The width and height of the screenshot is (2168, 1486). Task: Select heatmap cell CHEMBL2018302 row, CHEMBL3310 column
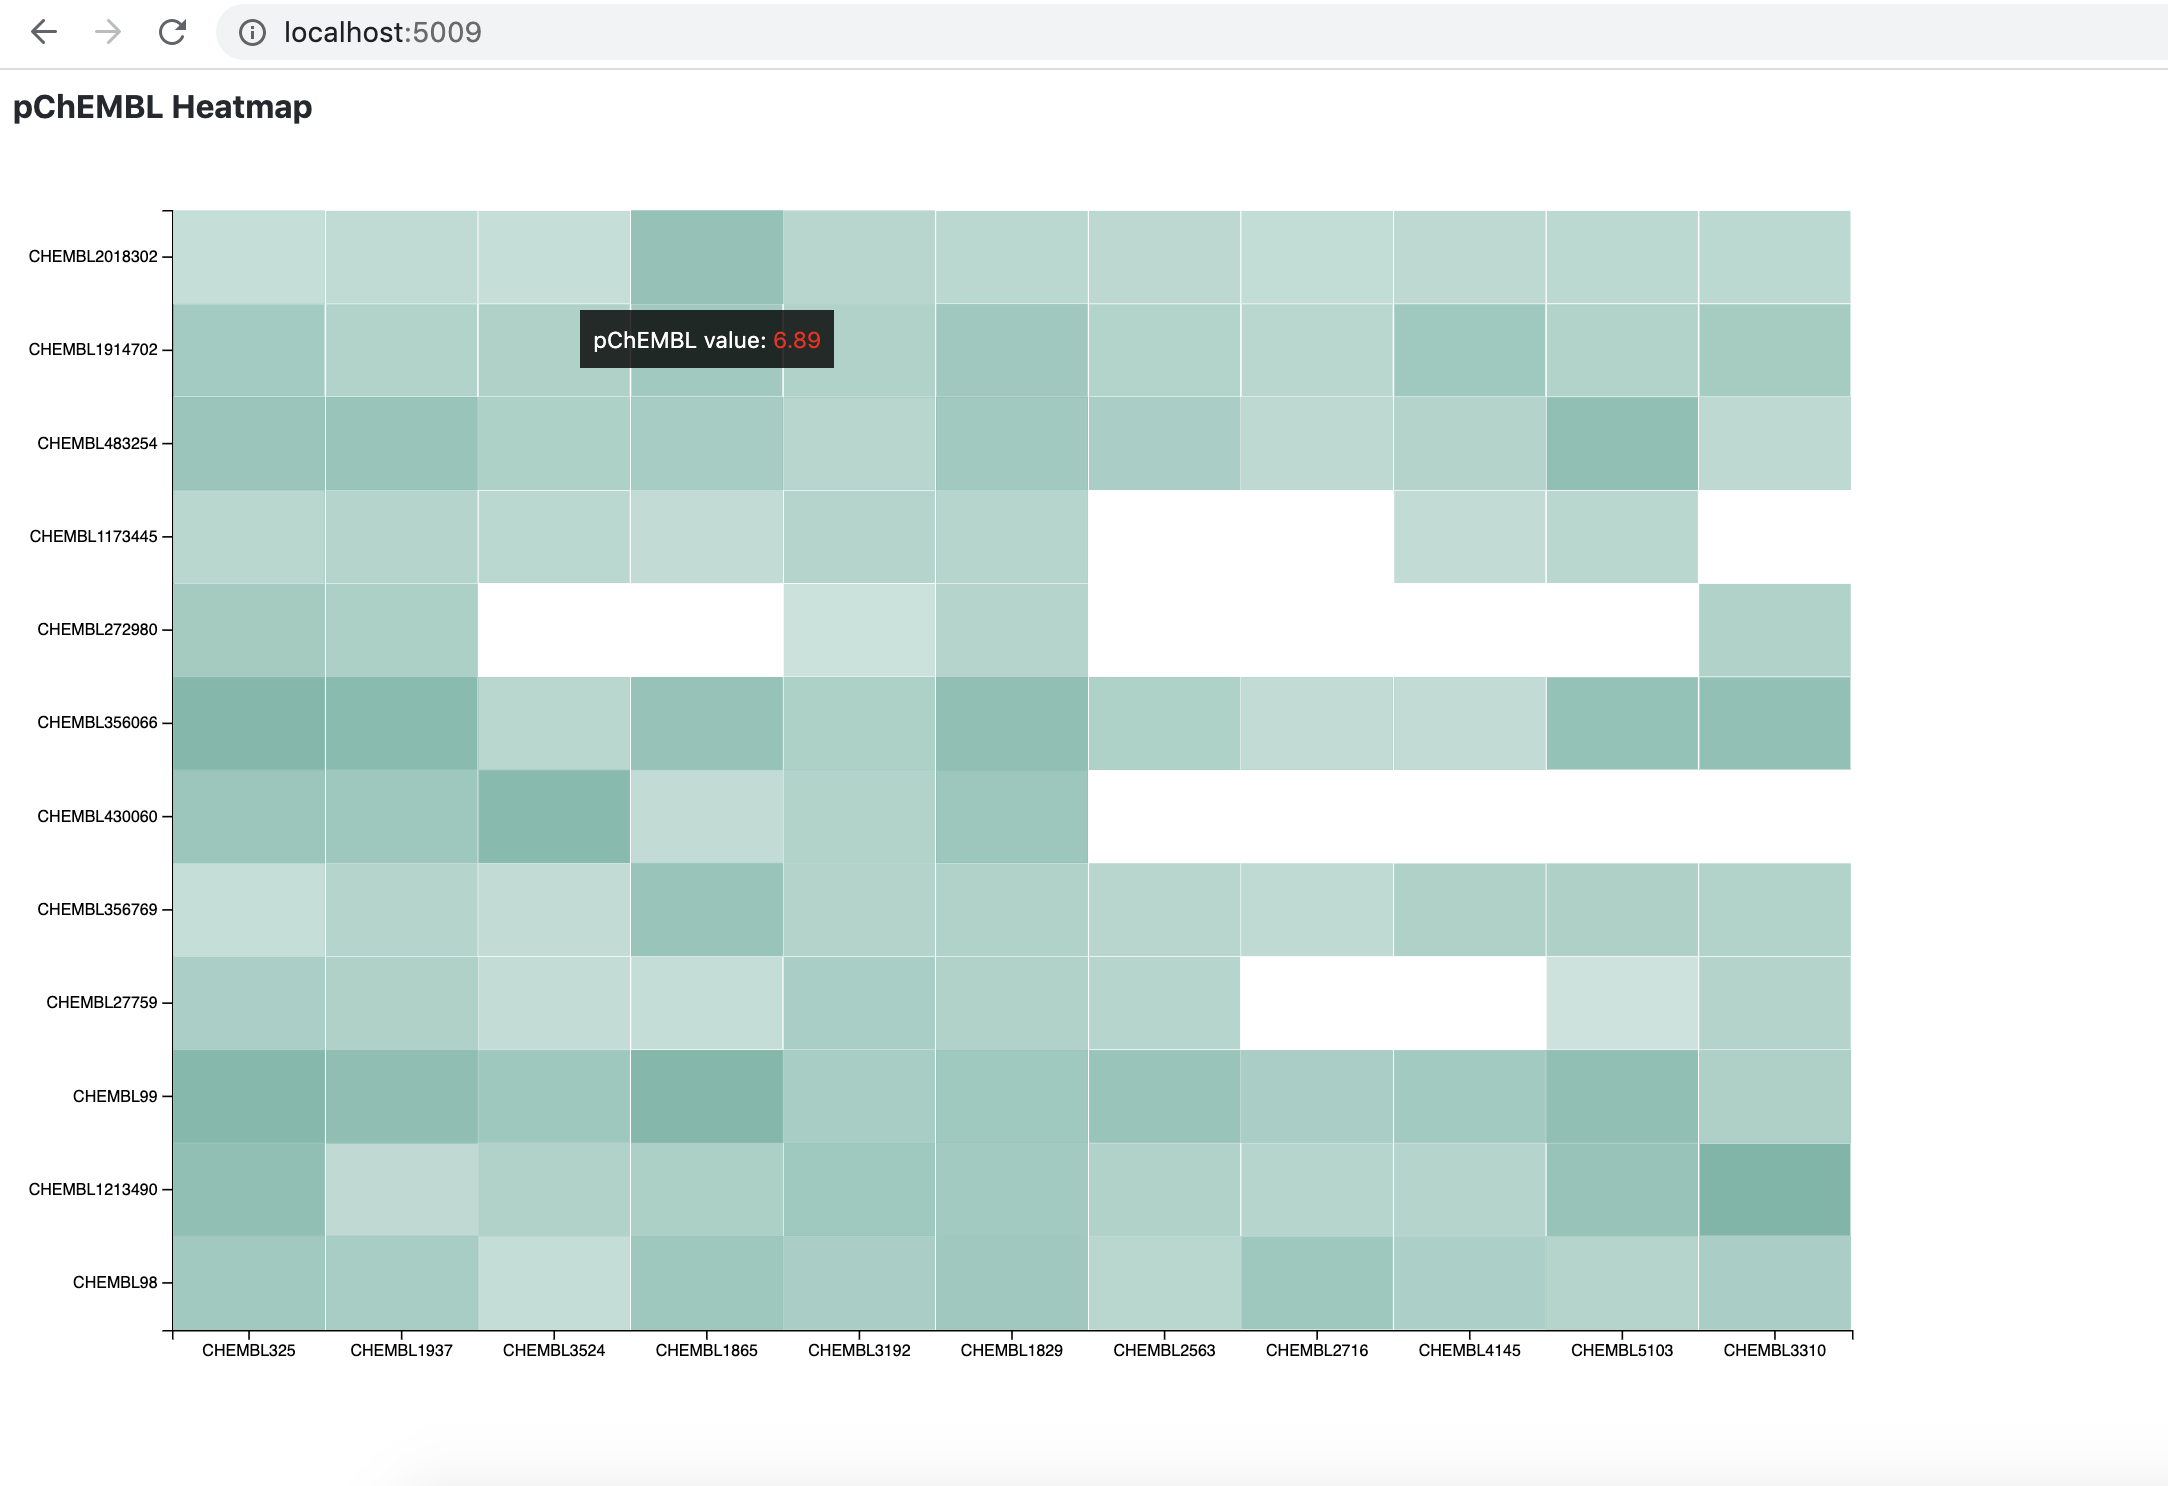(x=1775, y=257)
